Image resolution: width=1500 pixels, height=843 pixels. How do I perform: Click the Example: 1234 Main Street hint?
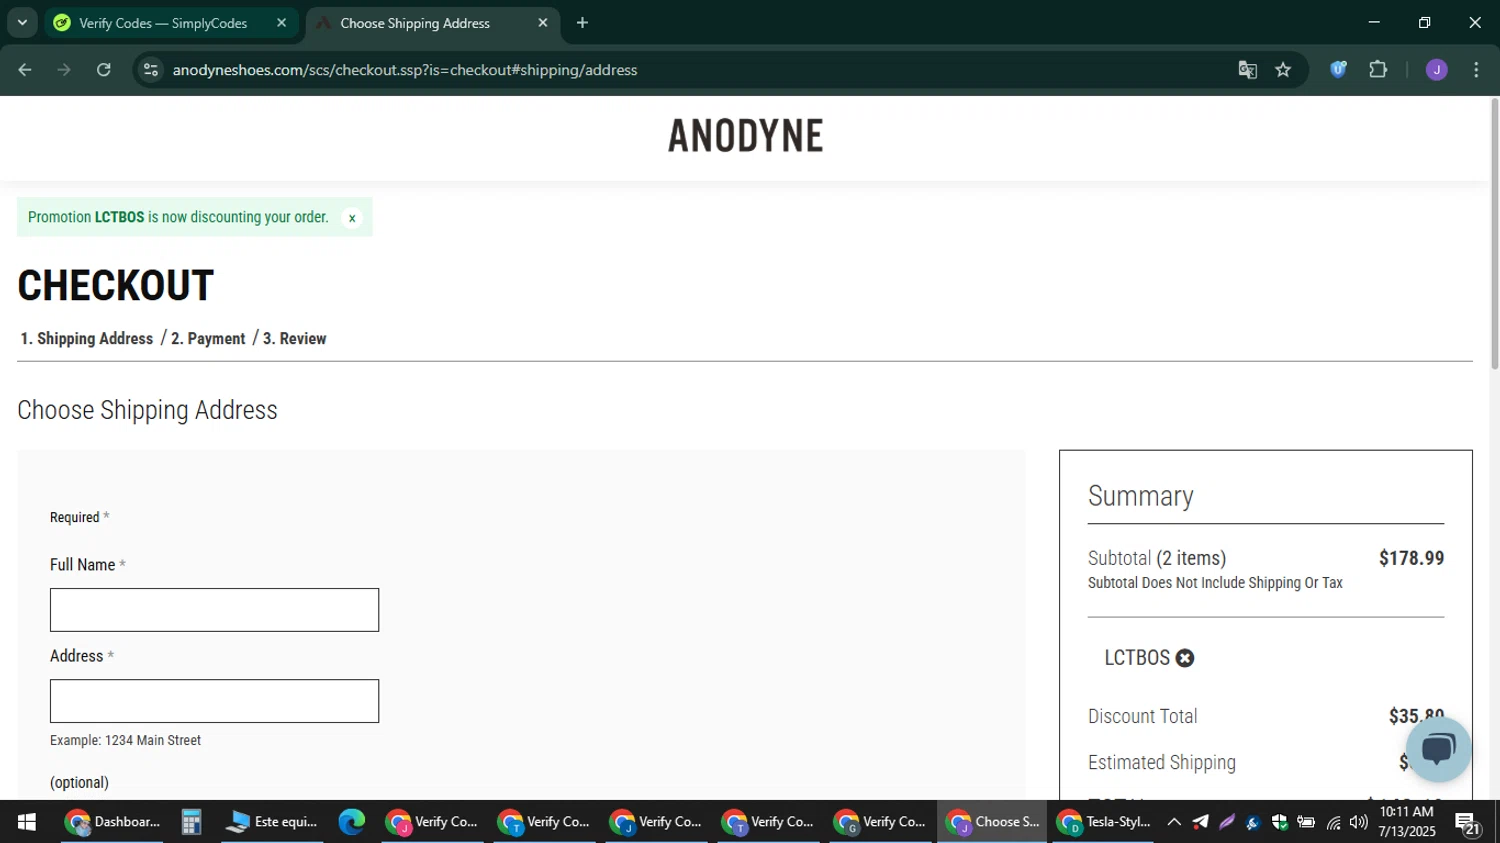click(125, 740)
